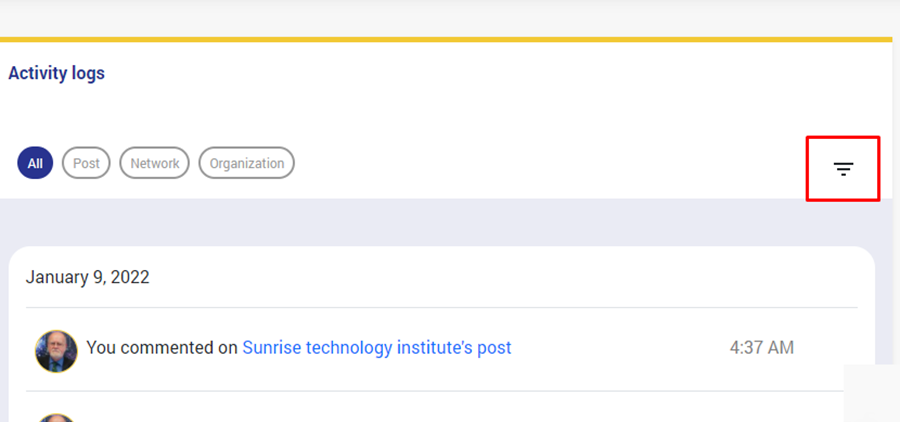This screenshot has width=900, height=422.
Task: Click the white box at bottom right corner
Action: [x=871, y=393]
